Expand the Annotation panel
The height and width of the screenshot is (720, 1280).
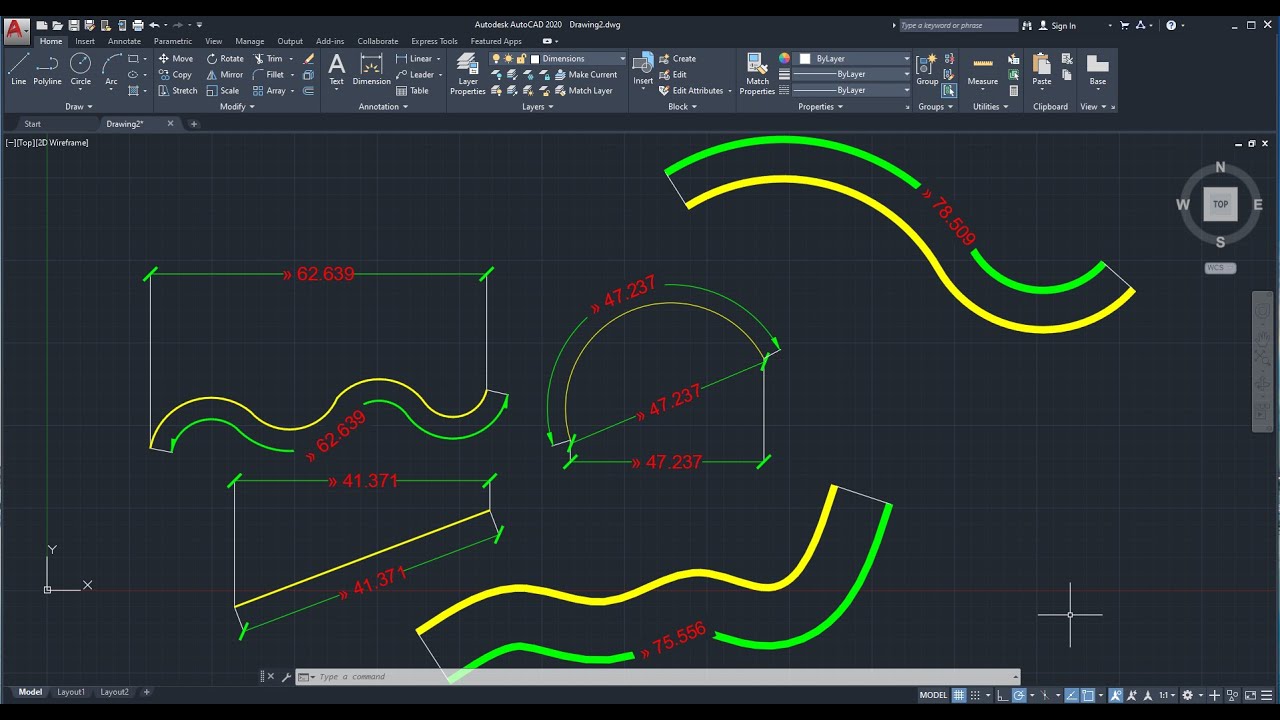coord(383,106)
